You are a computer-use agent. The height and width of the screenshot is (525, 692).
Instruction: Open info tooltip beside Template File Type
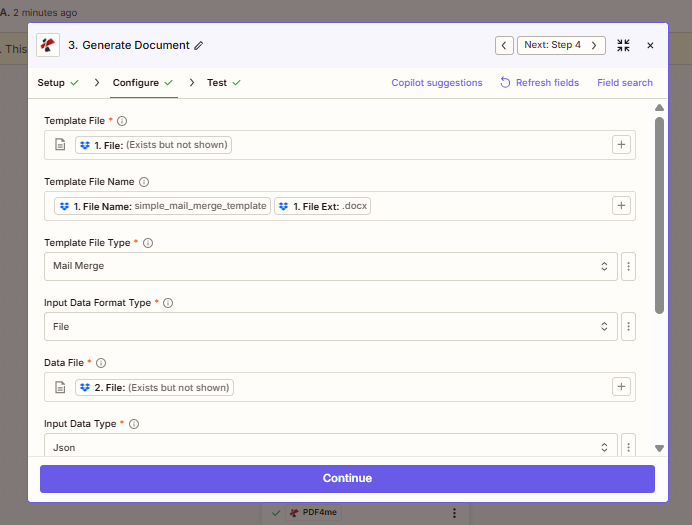(148, 243)
